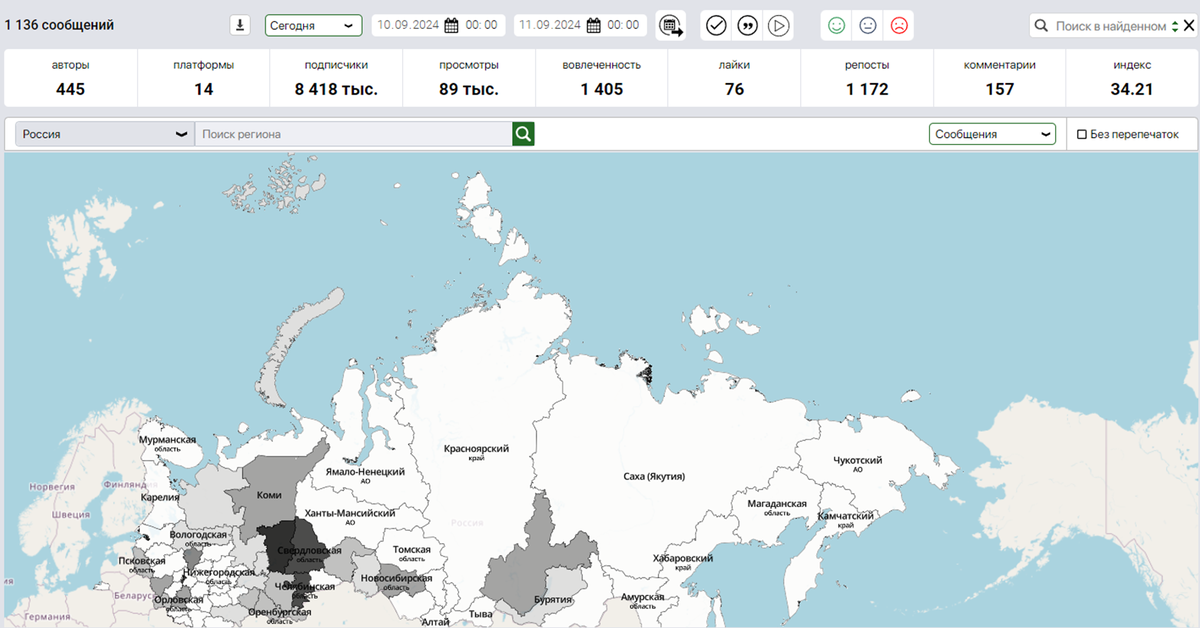
Task: Click Псковская область on the map
Action: click(x=142, y=565)
